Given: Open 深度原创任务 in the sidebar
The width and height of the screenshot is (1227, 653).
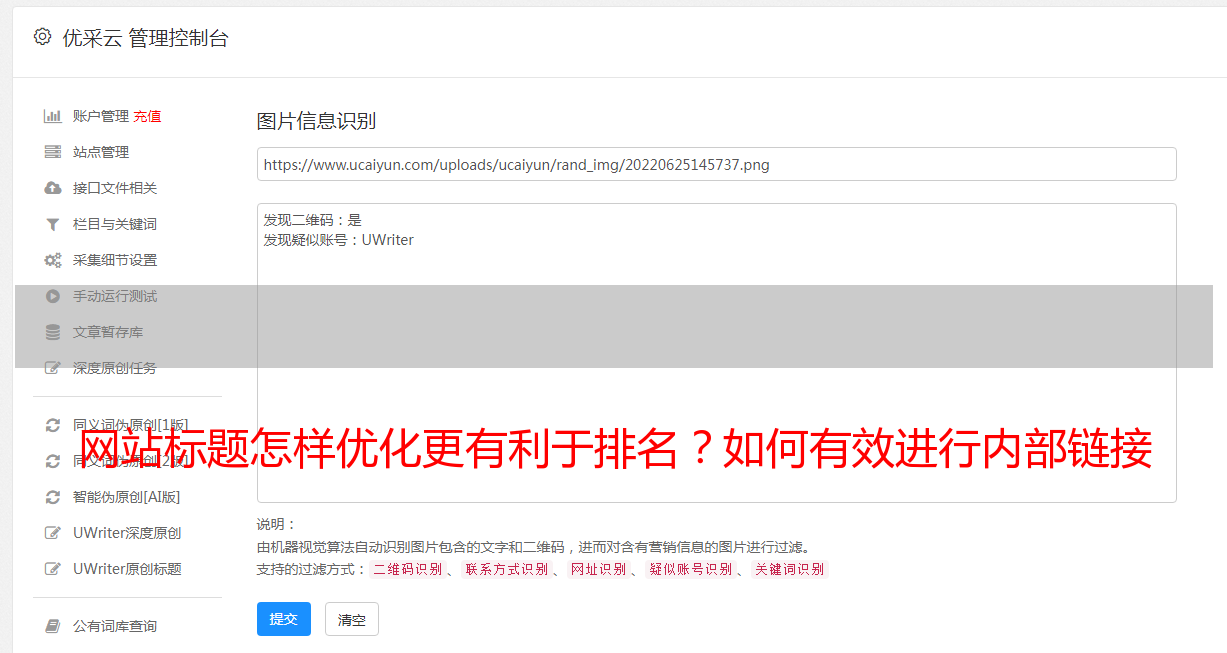Looking at the screenshot, I should click(x=115, y=368).
